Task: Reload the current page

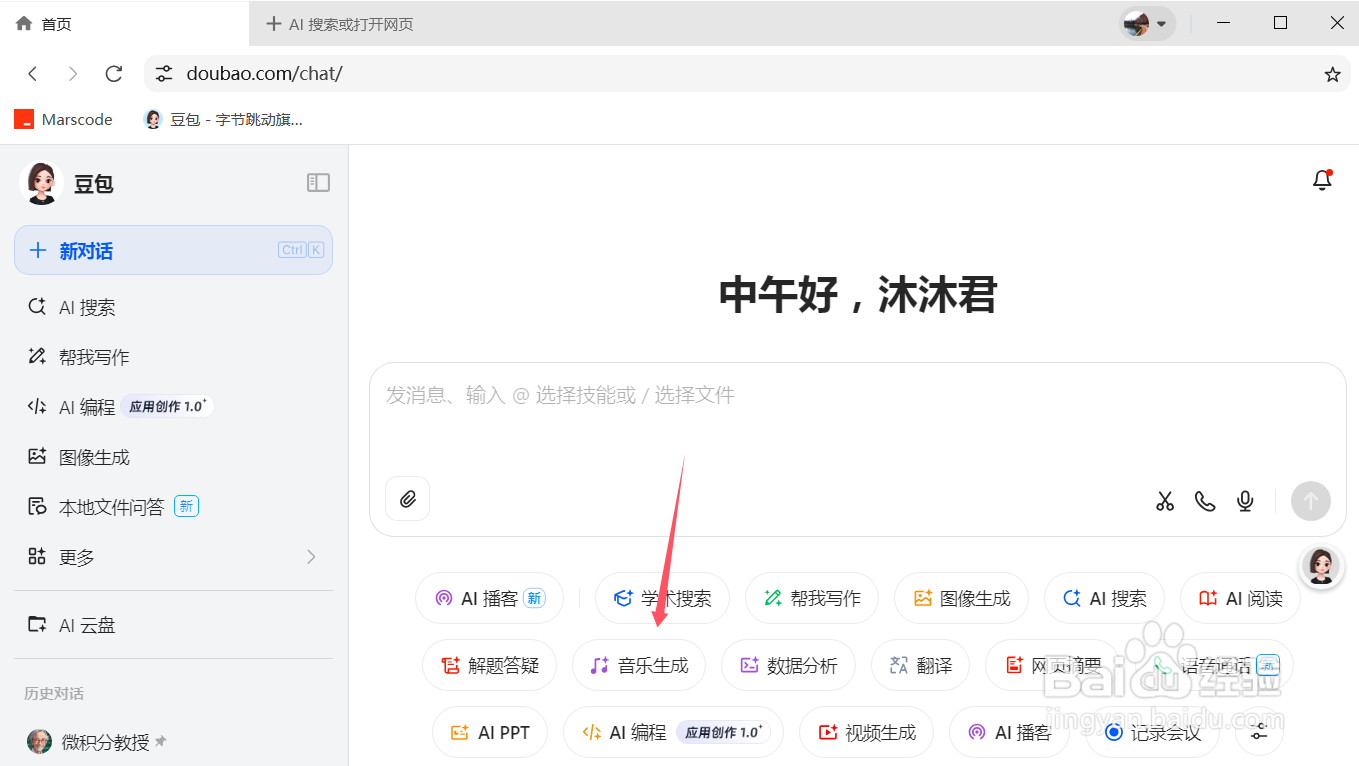Action: pos(114,74)
